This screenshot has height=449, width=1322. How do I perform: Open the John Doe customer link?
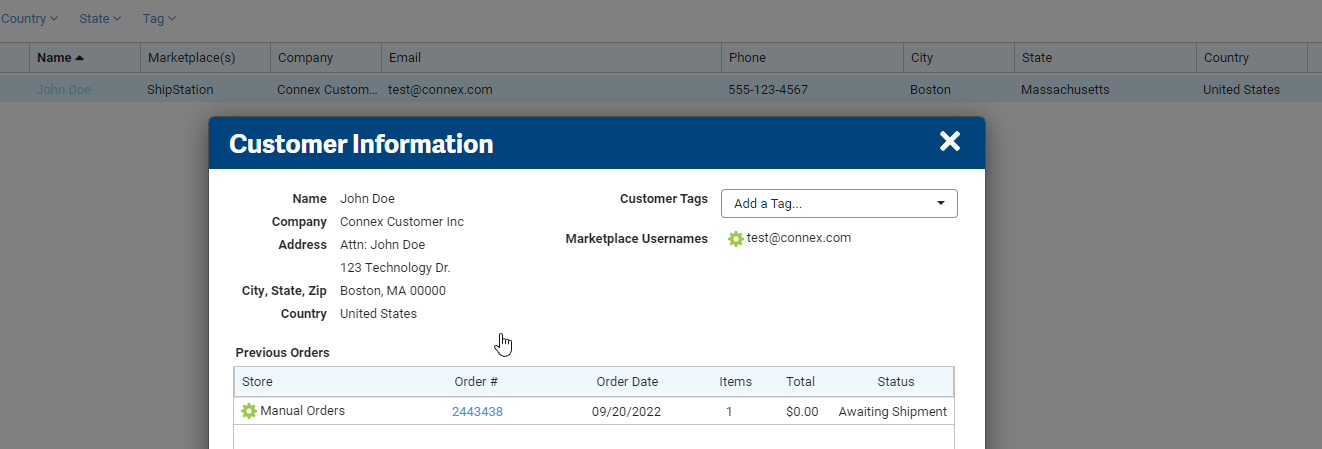coord(63,89)
